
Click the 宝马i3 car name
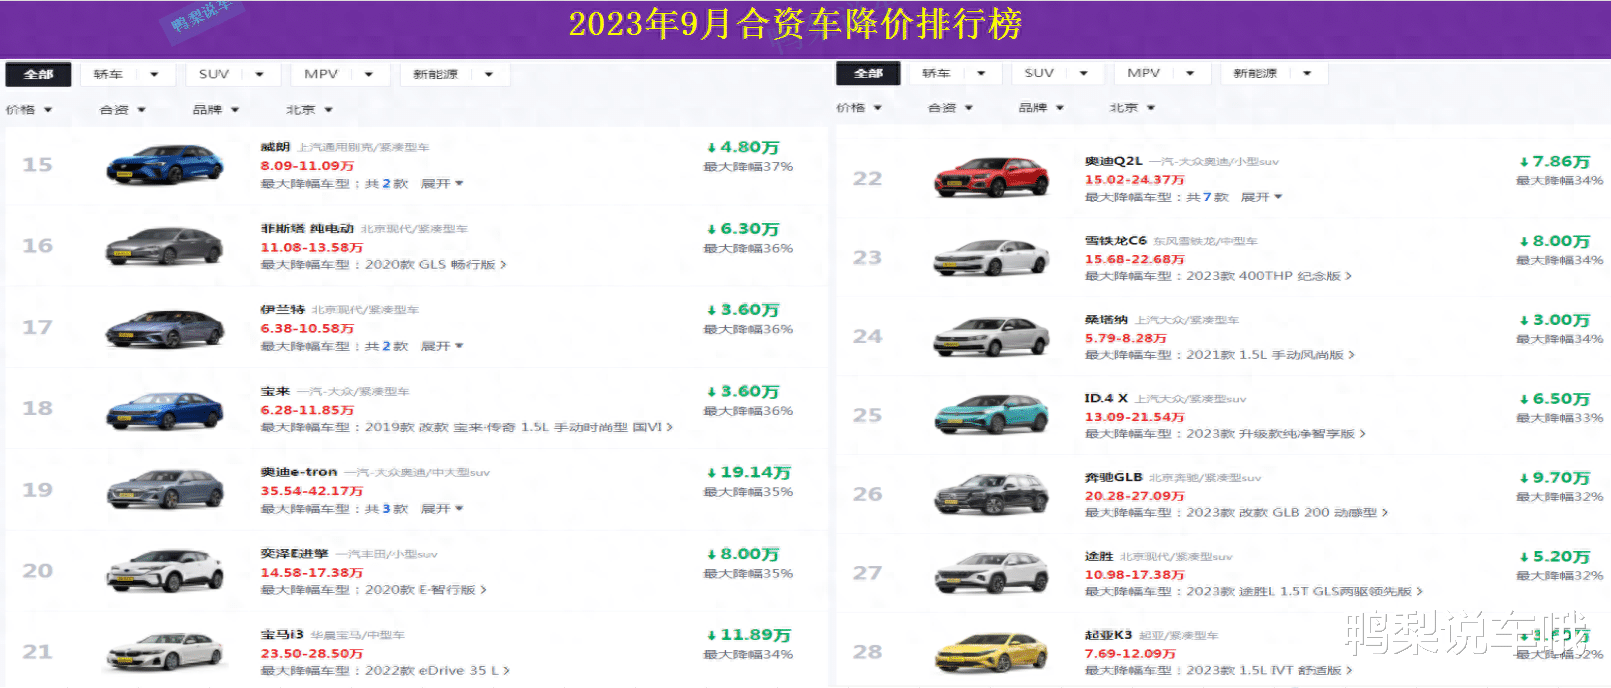pos(282,635)
